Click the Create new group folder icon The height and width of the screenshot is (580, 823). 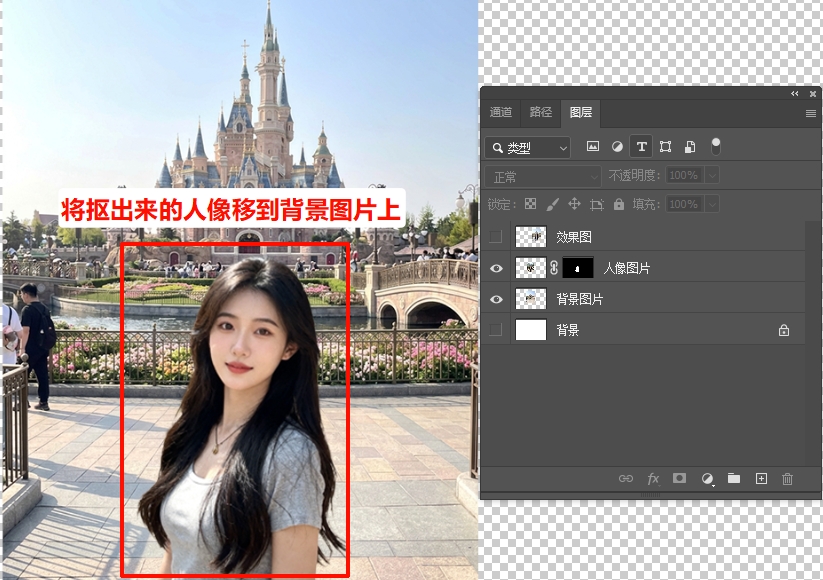(x=734, y=478)
